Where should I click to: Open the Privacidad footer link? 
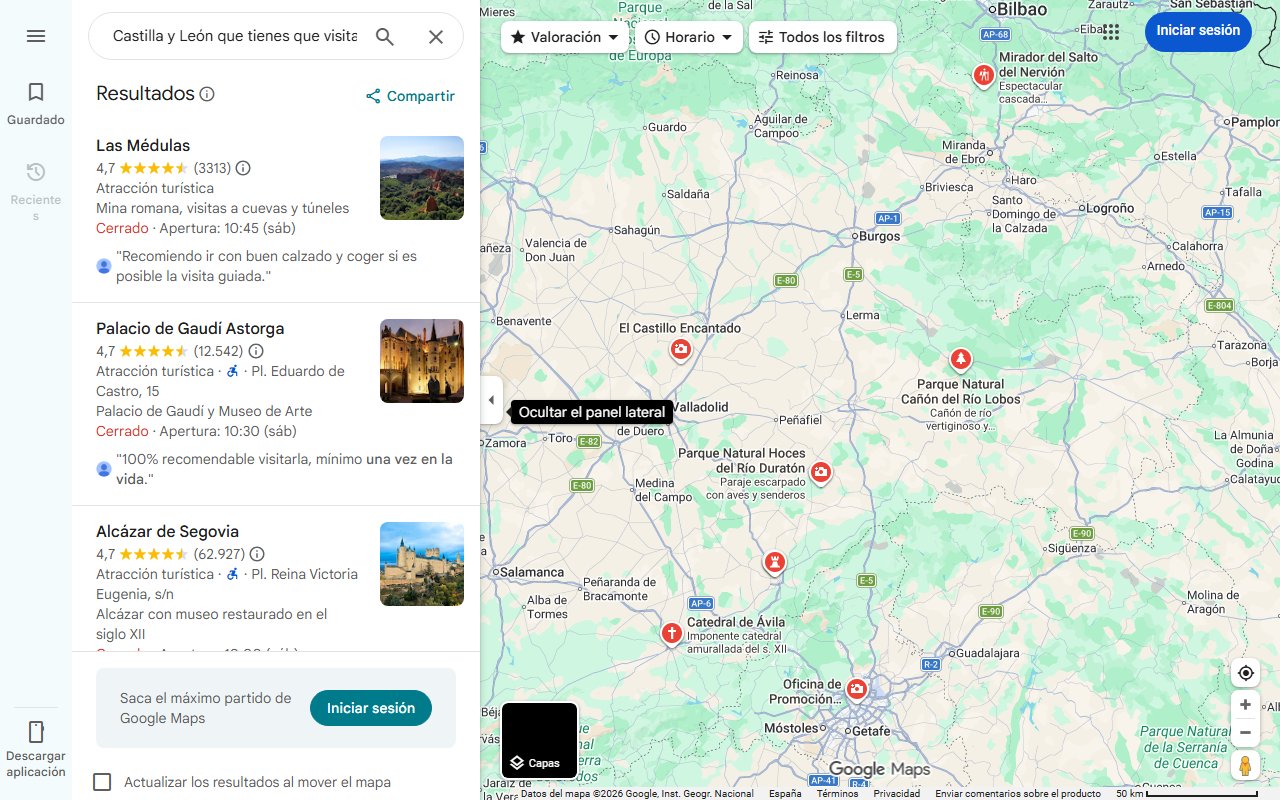pos(897,792)
